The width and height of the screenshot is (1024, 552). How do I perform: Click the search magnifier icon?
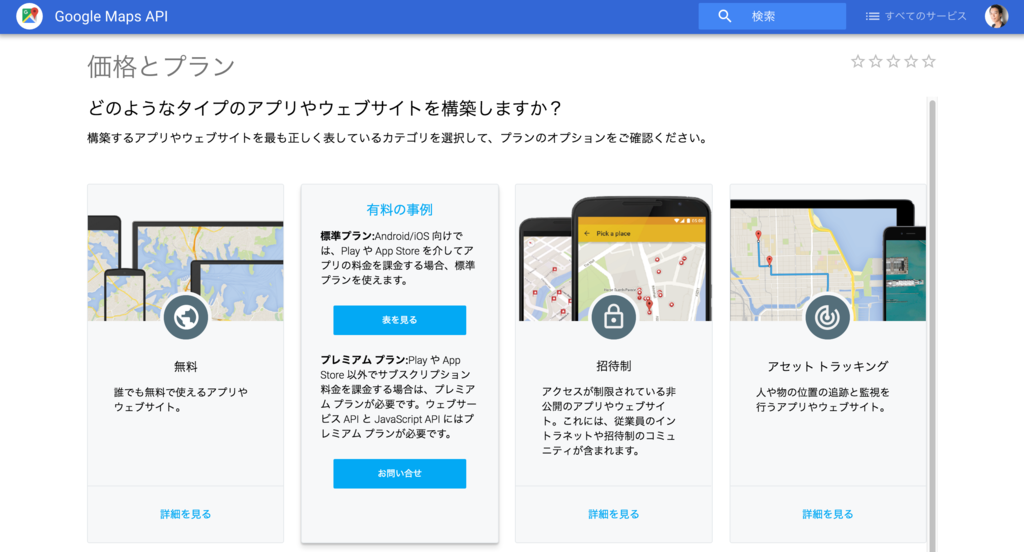click(x=724, y=16)
